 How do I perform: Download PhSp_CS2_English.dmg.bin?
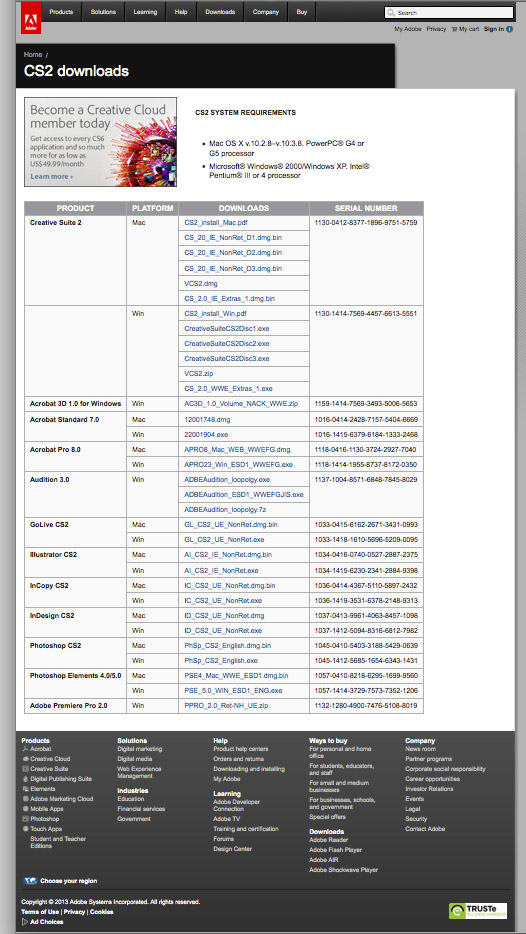pos(228,646)
